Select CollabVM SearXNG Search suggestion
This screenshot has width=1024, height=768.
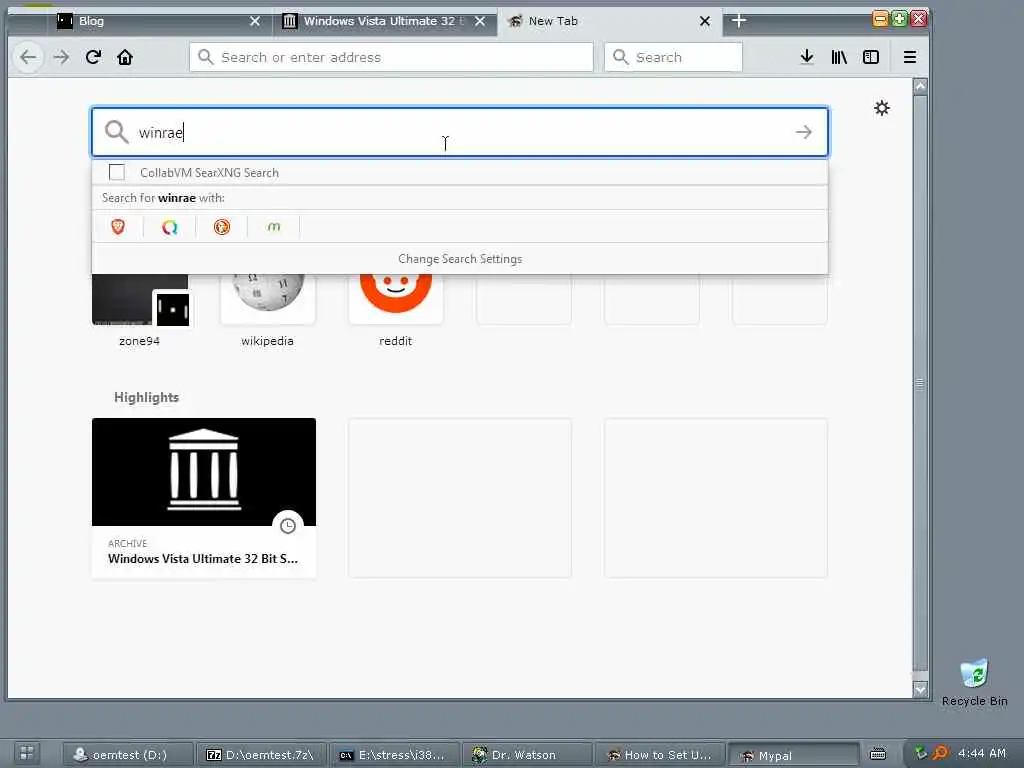click(x=460, y=172)
